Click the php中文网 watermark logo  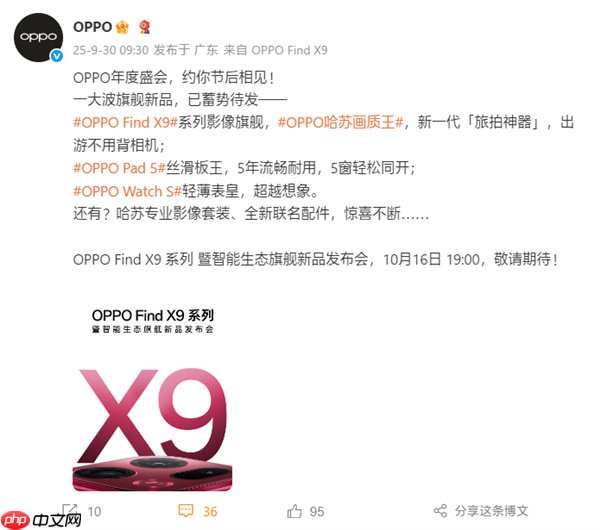pyautogui.click(x=41, y=520)
